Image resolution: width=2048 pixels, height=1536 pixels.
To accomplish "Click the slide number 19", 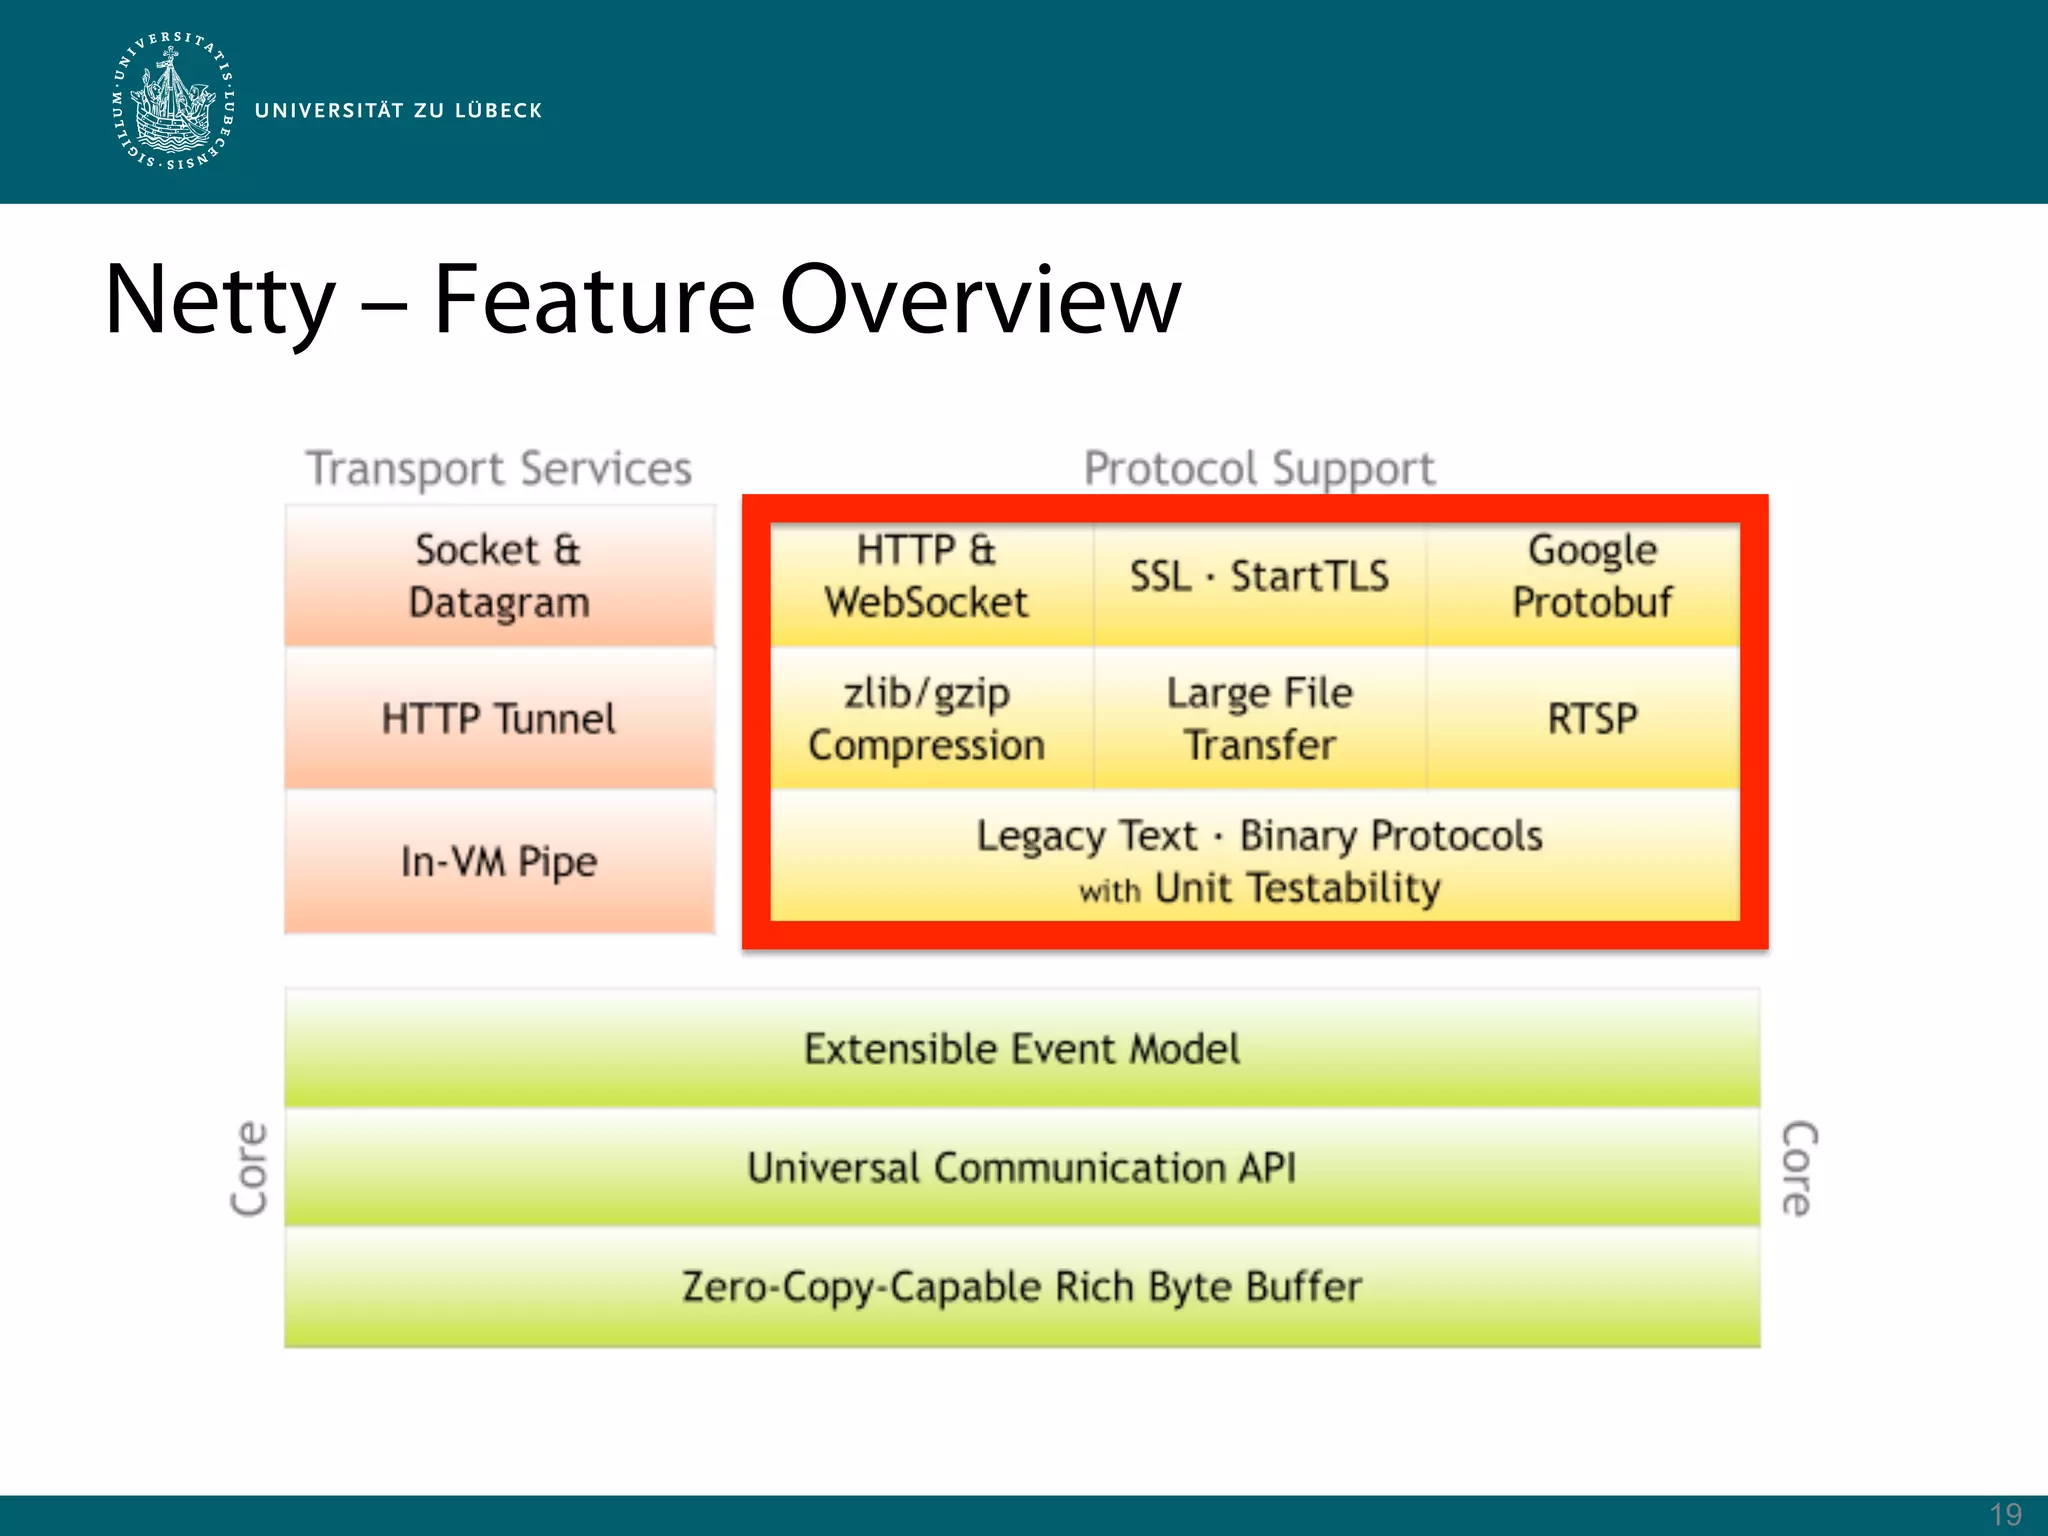I will coord(2005,1514).
